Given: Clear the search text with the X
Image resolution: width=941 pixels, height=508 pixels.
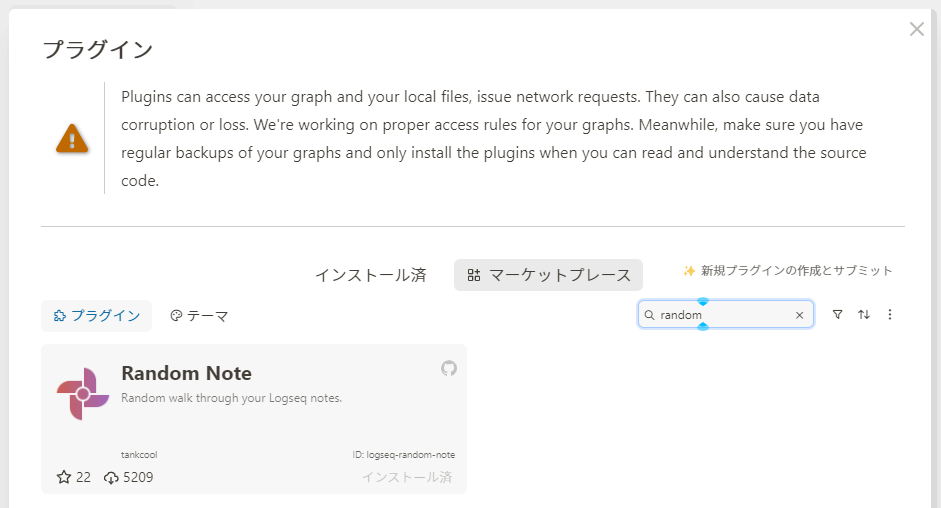Looking at the screenshot, I should 799,315.
